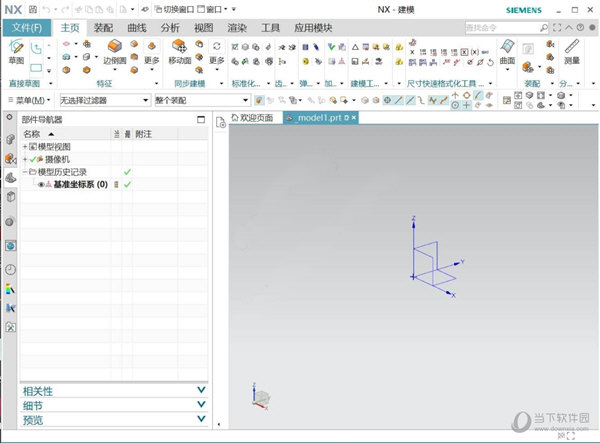Select the sketch rectangle tool
This screenshot has height=443, width=600.
tap(36, 68)
